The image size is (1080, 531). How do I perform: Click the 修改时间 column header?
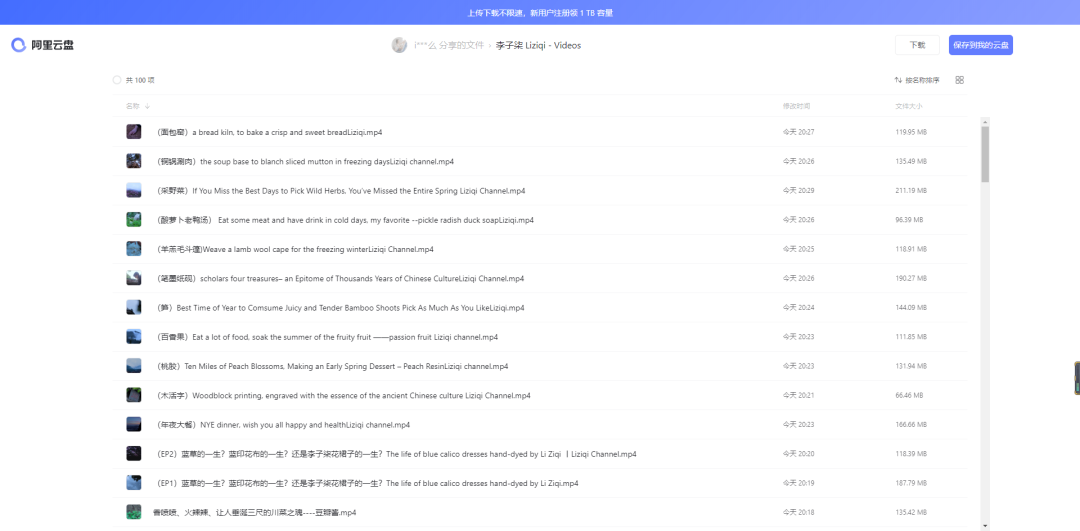(x=796, y=106)
